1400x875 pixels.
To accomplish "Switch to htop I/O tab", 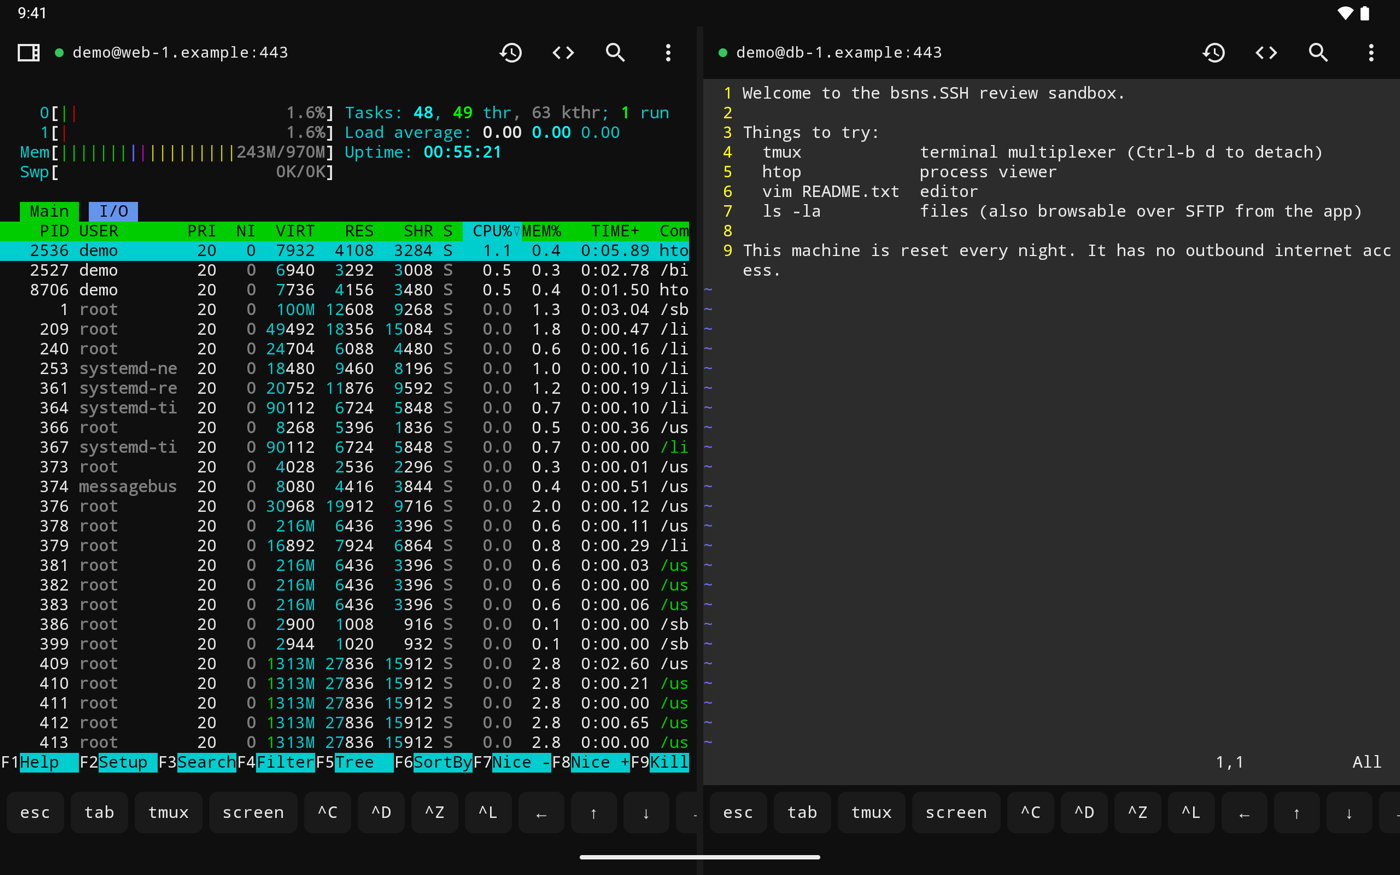I will 113,211.
